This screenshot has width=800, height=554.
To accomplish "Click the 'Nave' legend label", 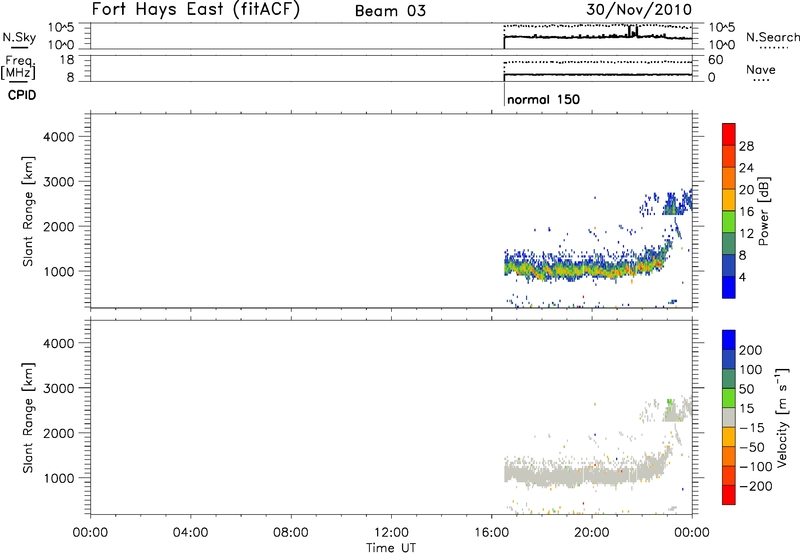I will (761, 69).
